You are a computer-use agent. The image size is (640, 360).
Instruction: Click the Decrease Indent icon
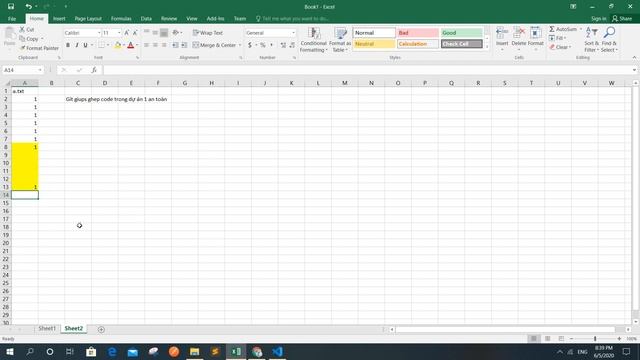(x=175, y=45)
